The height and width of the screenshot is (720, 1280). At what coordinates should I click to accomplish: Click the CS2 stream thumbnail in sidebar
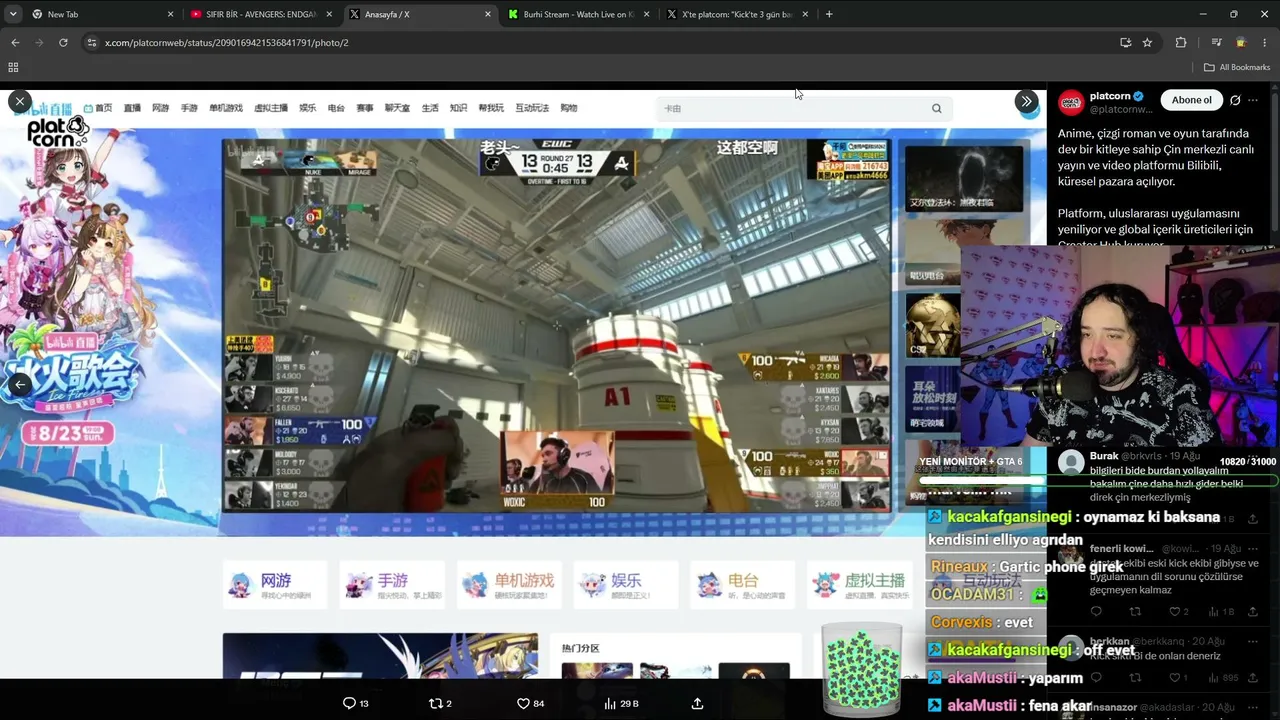pyautogui.click(x=933, y=324)
